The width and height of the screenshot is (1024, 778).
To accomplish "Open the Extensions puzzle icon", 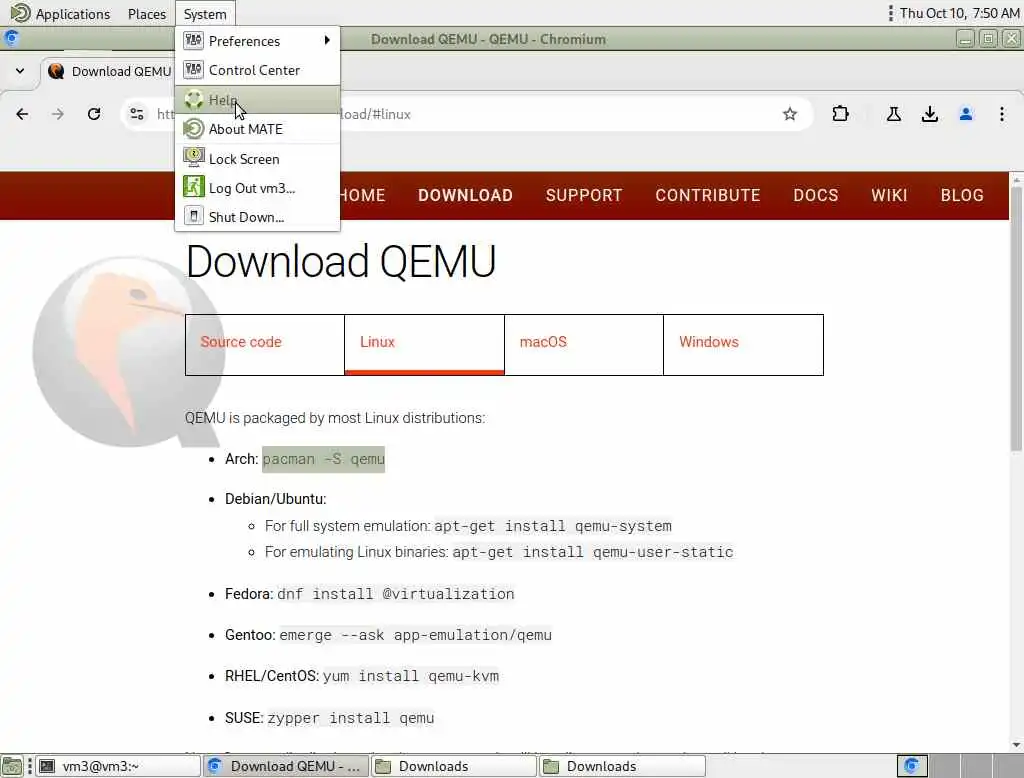I will (840, 114).
